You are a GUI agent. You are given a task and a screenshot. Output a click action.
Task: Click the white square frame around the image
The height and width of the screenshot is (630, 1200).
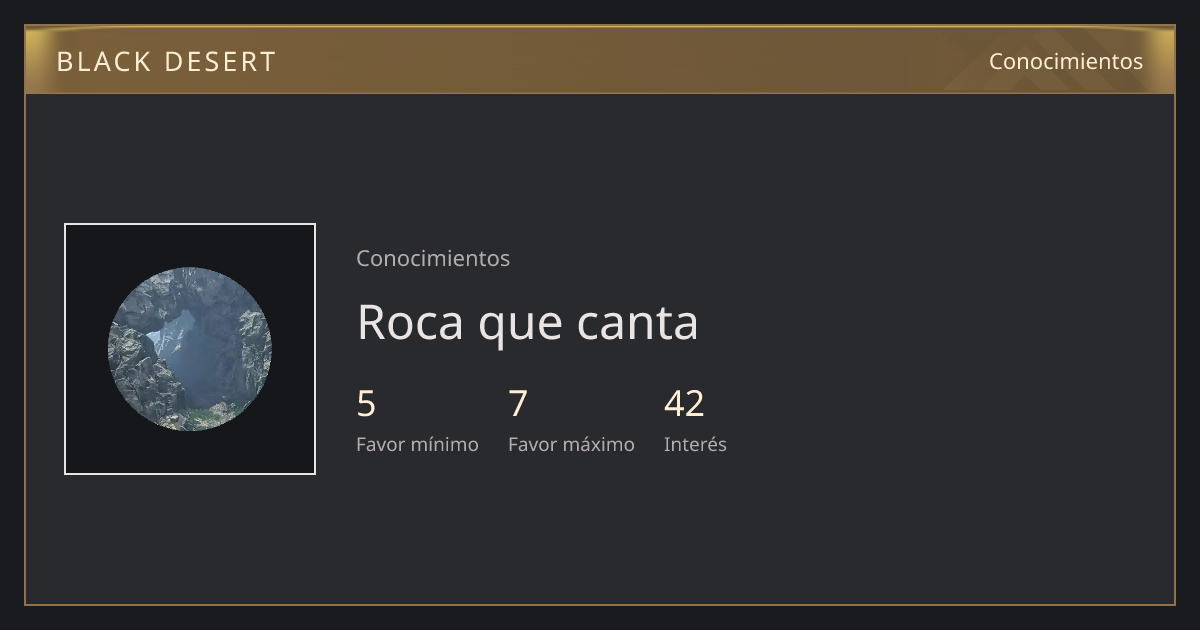pos(190,225)
